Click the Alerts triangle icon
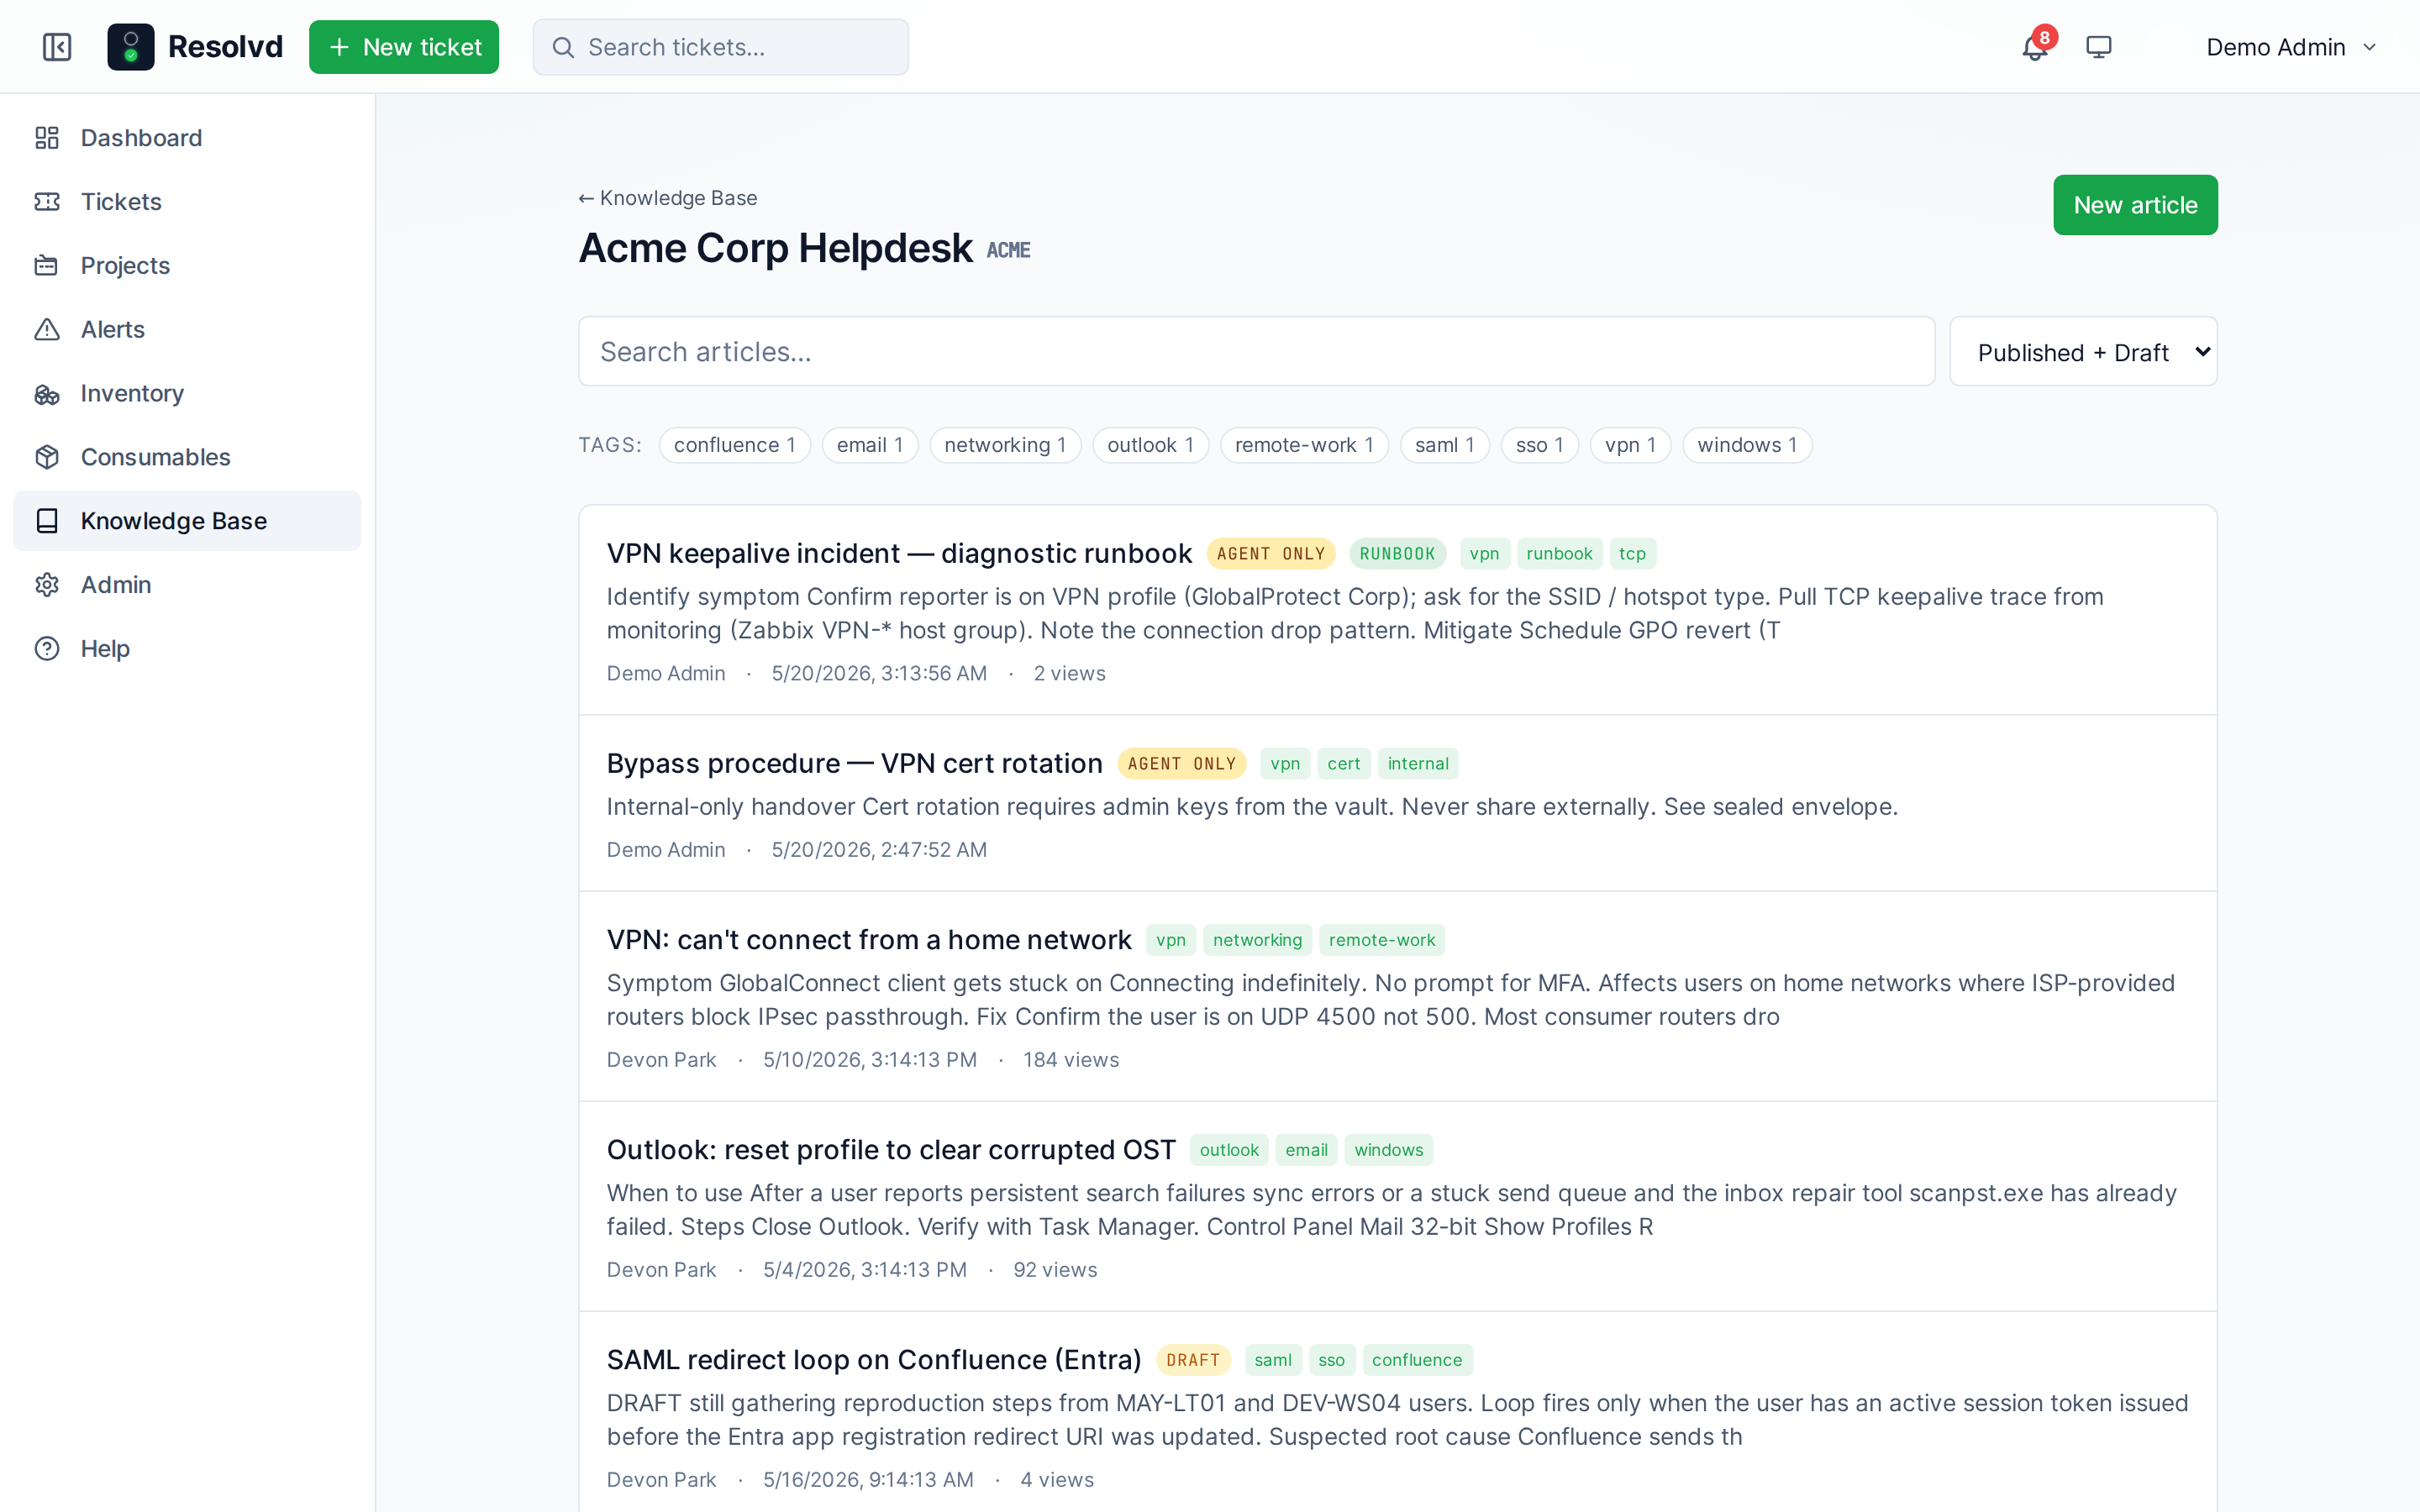 [x=47, y=330]
